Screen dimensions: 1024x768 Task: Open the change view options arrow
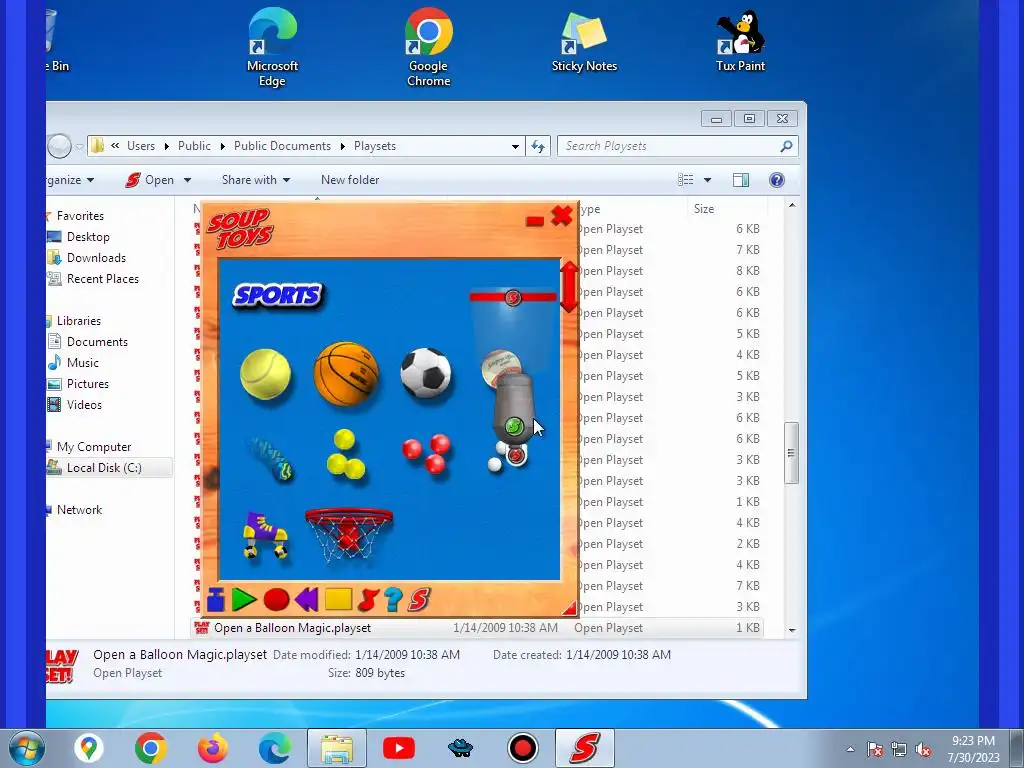[707, 180]
